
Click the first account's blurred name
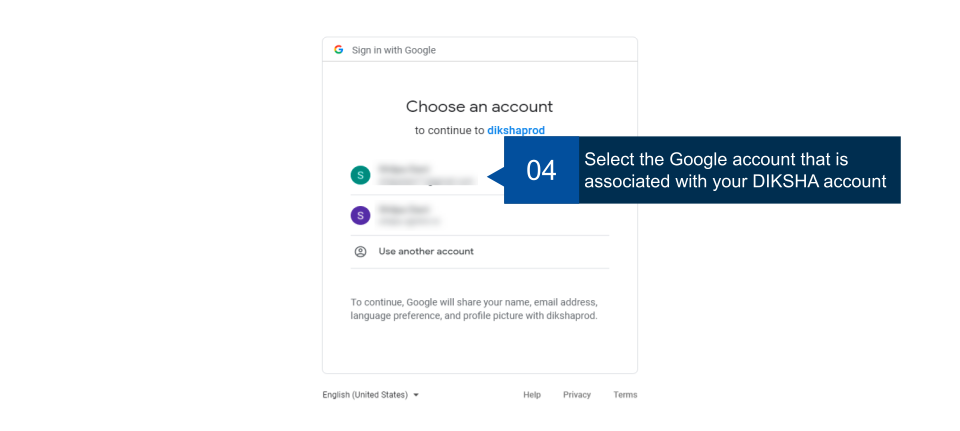404,169
